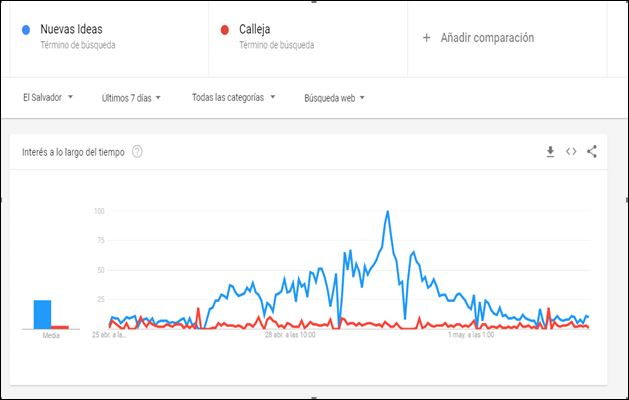The width and height of the screenshot is (629, 400).
Task: Click the blue Media average bar
Action: pyautogui.click(x=42, y=315)
